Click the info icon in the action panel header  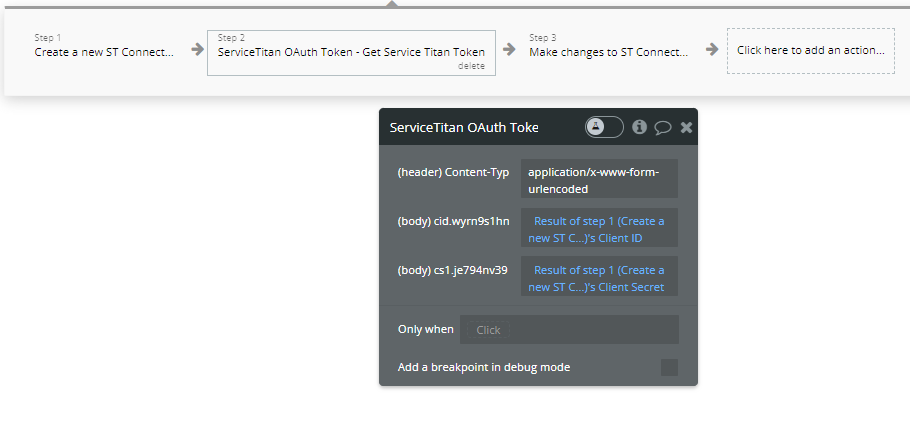pos(640,127)
